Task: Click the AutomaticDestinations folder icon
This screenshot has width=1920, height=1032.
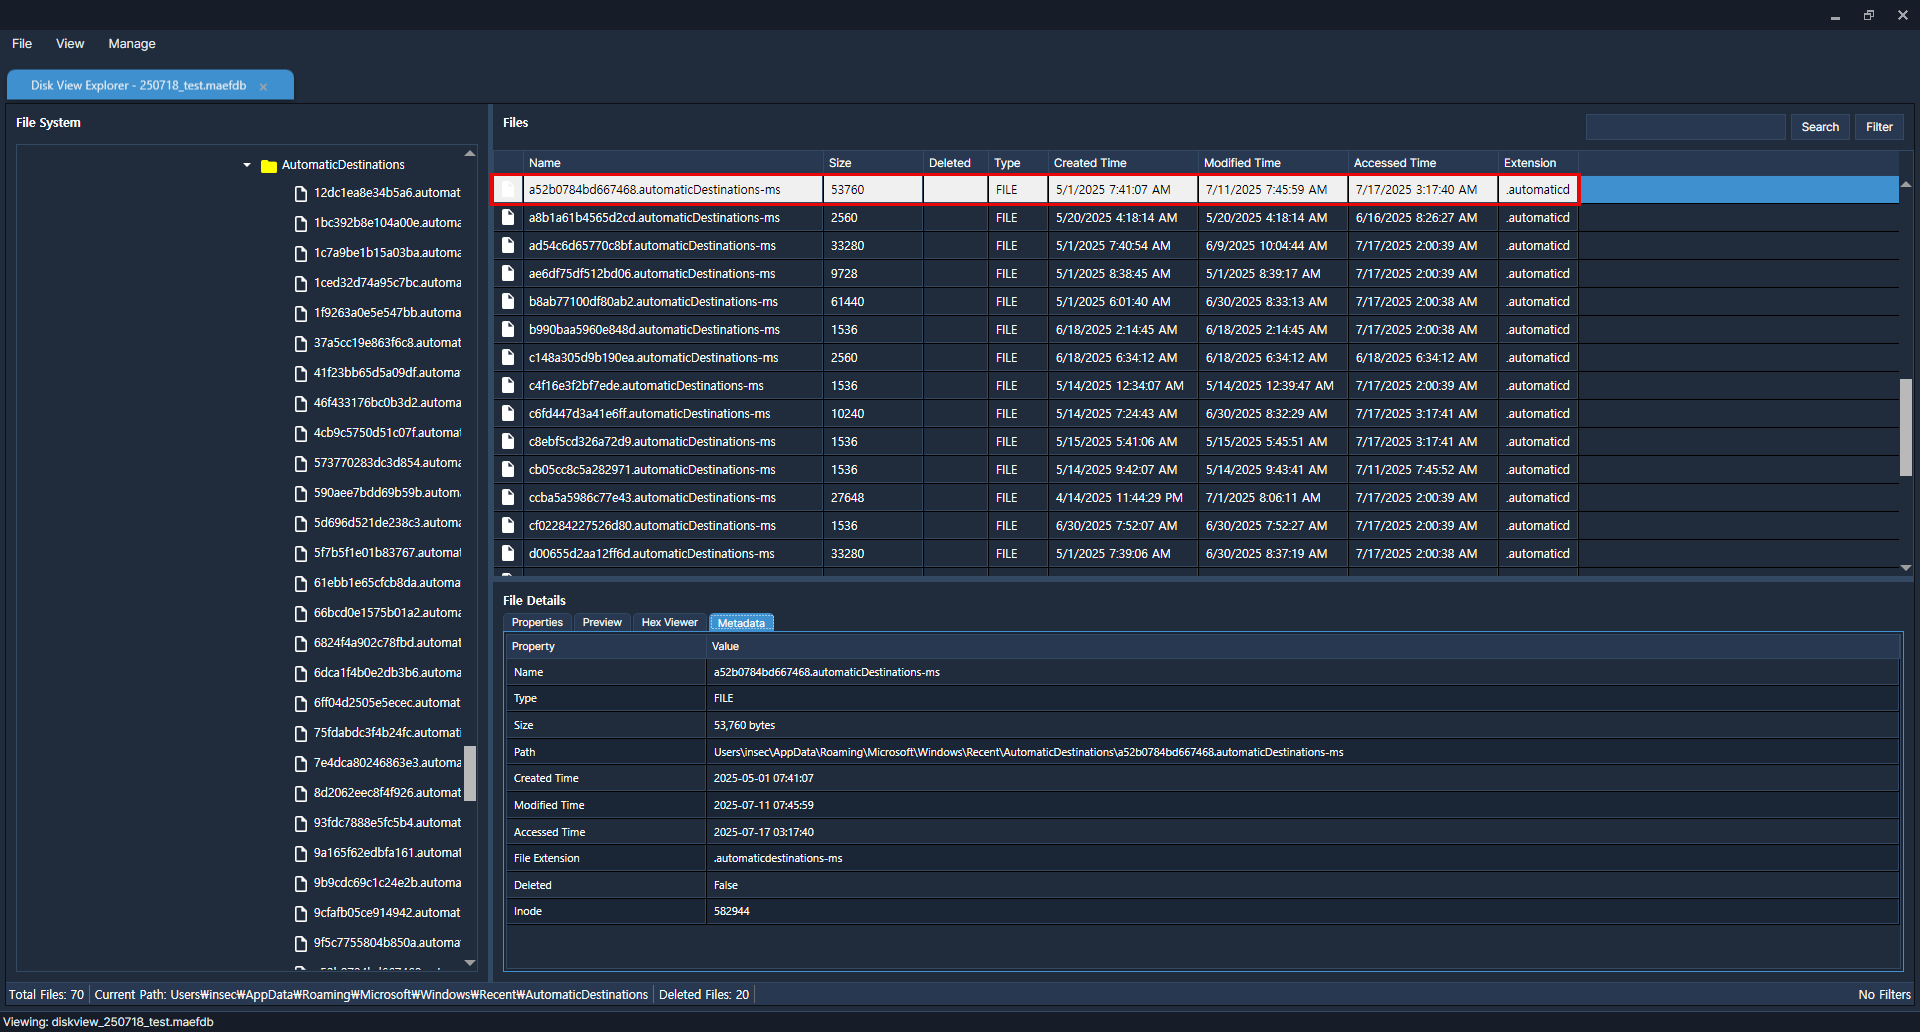Action: click(x=268, y=166)
